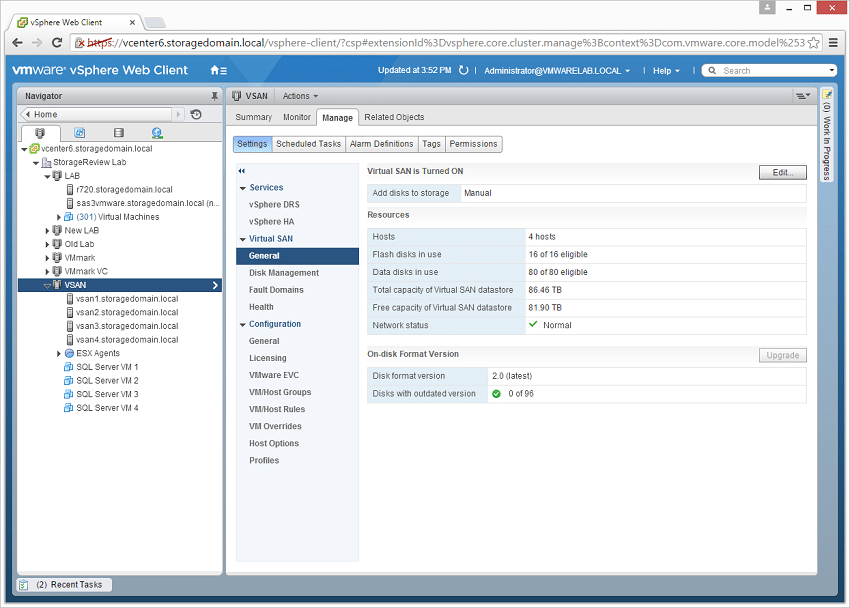Open the Virtual SAN Health page
Screen dimensions: 850x608
coord(261,307)
